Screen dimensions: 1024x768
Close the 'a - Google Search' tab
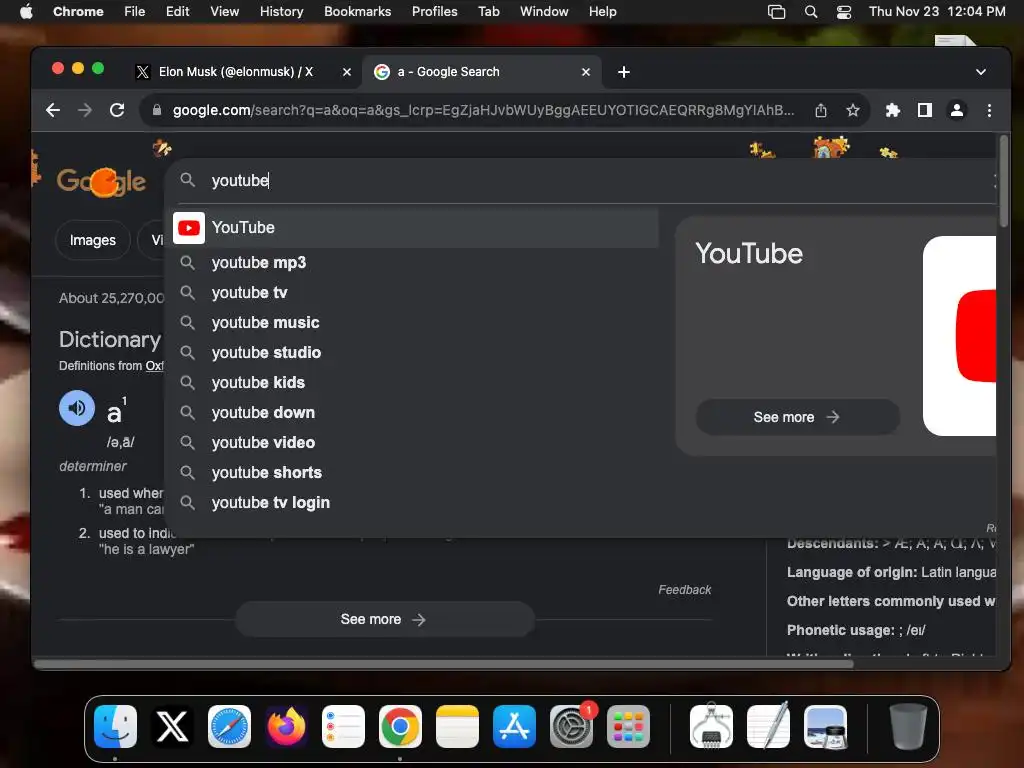586,72
